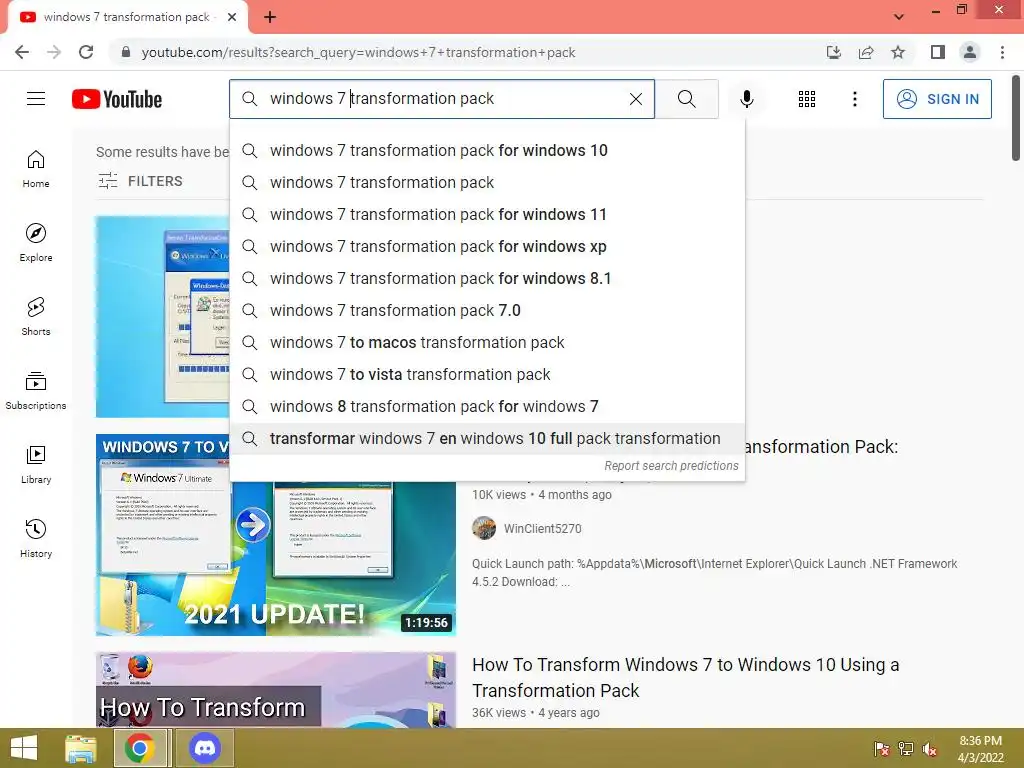Open the '2021 UPDATE!' video thumbnail
1024x768 pixels.
point(276,535)
